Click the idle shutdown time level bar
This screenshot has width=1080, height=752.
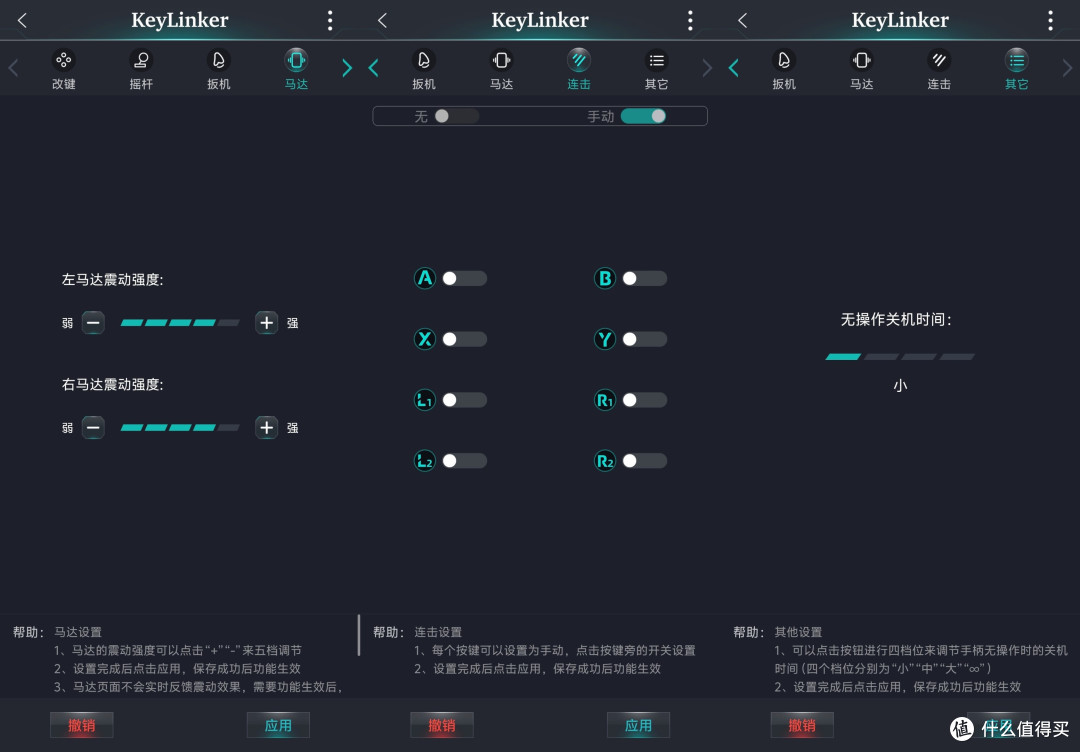(x=900, y=357)
